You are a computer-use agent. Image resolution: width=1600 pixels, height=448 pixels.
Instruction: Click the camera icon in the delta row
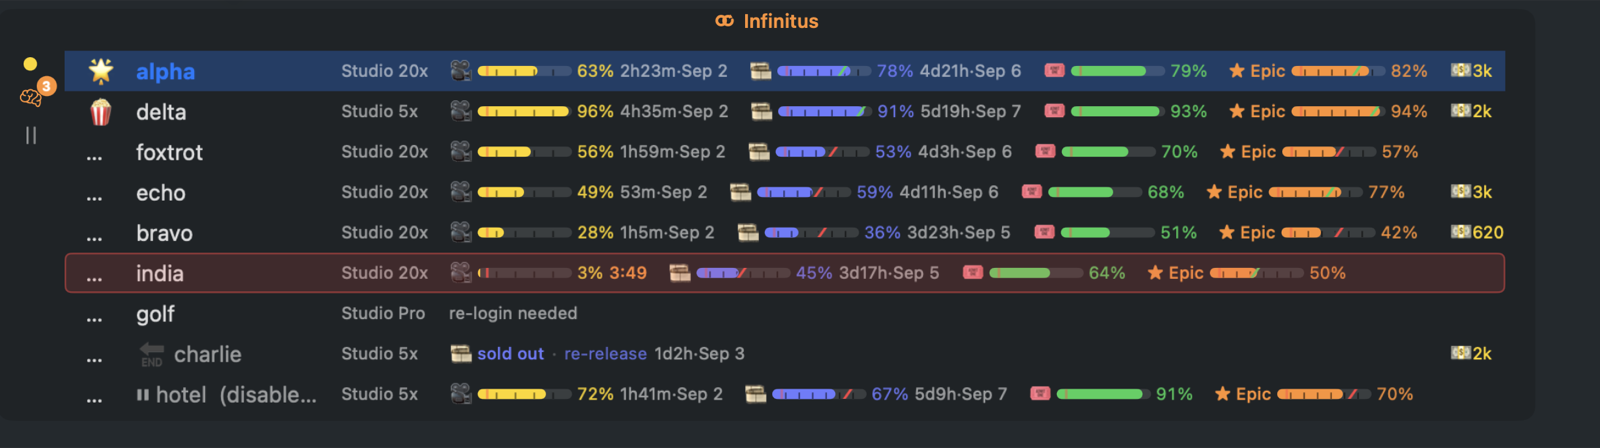click(x=460, y=111)
